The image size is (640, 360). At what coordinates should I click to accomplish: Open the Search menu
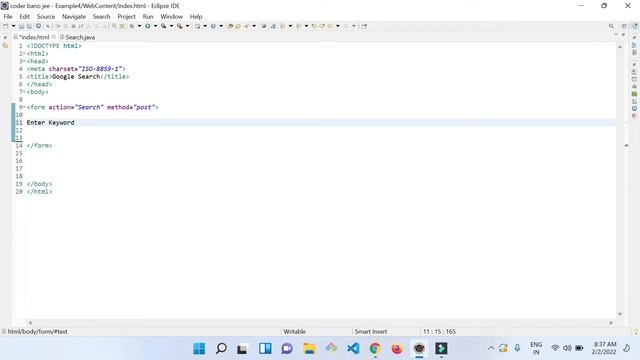pyautogui.click(x=101, y=17)
